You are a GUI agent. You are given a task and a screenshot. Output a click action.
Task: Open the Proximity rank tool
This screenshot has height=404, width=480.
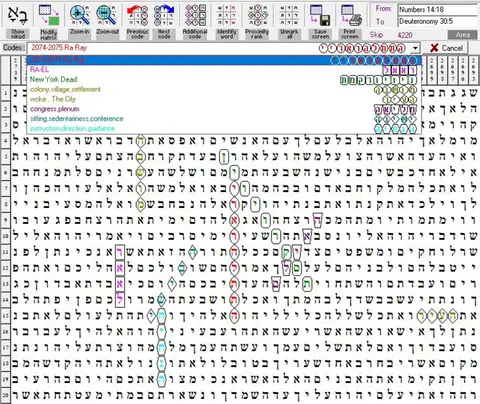pos(257,21)
